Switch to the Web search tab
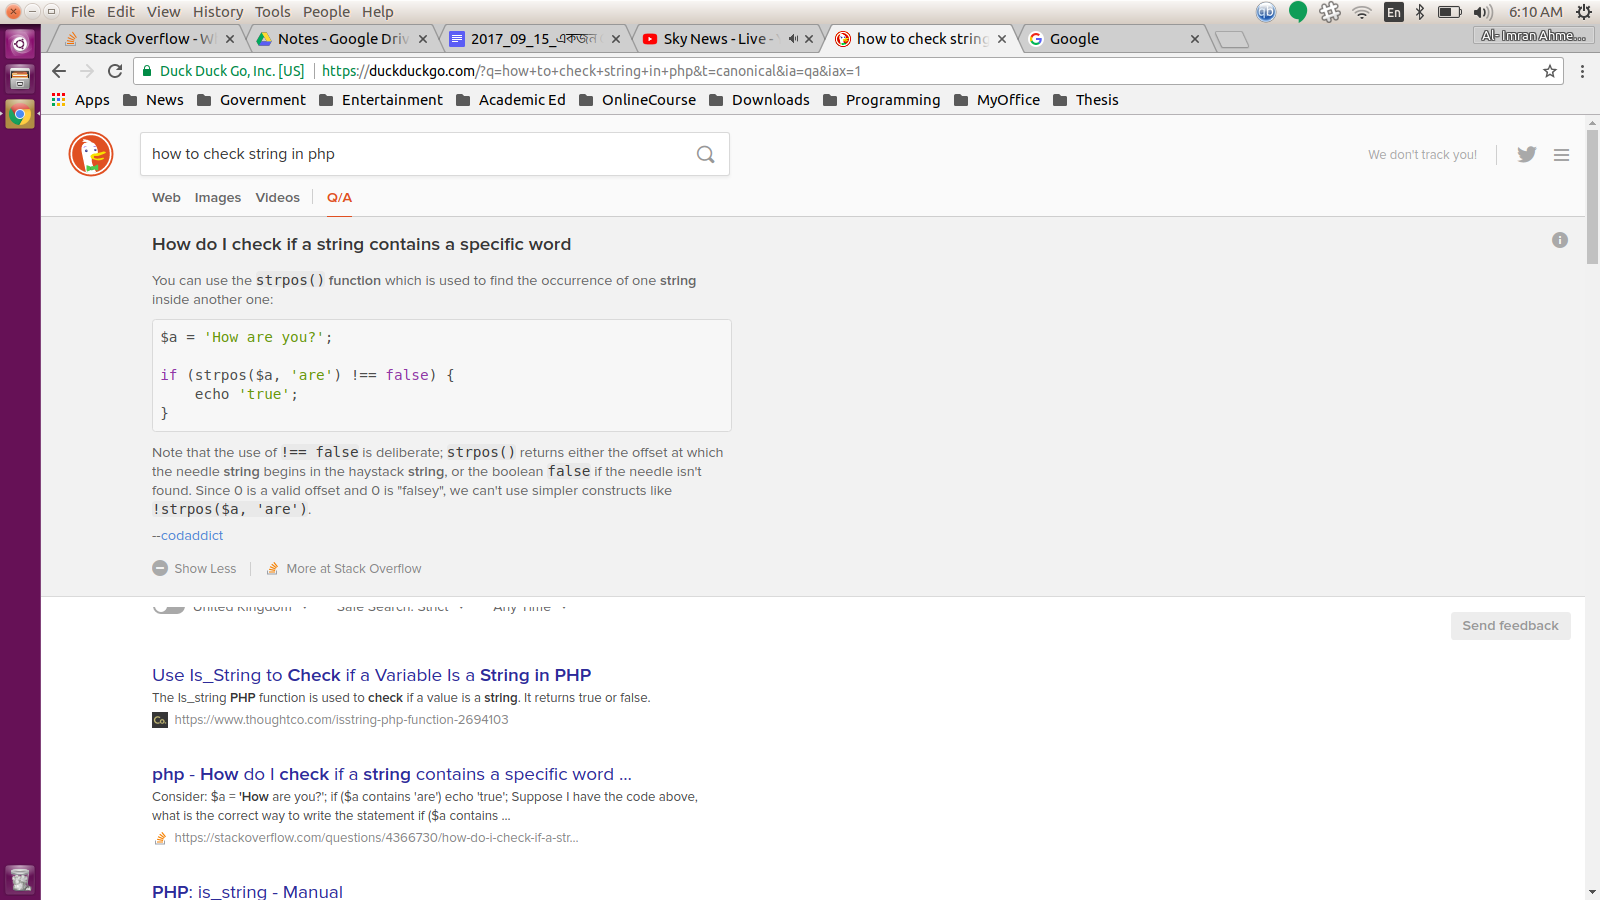This screenshot has width=1600, height=900. click(166, 197)
